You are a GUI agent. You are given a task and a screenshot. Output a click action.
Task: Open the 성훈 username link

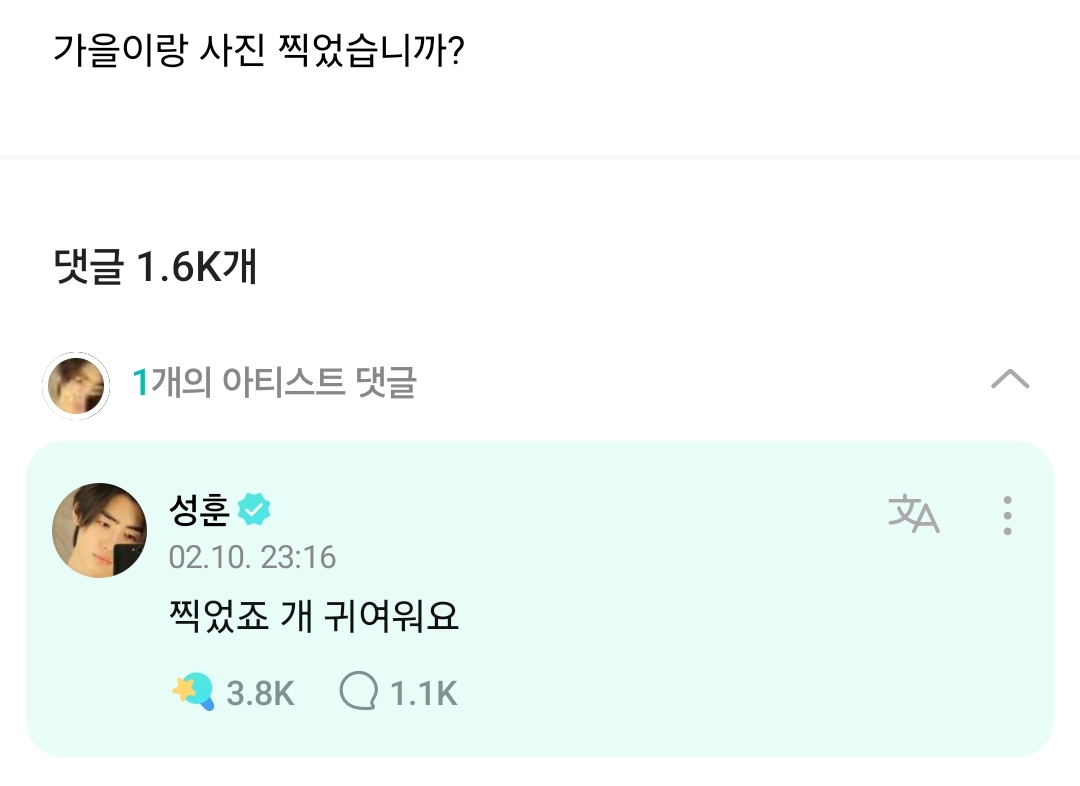pyautogui.click(x=199, y=511)
